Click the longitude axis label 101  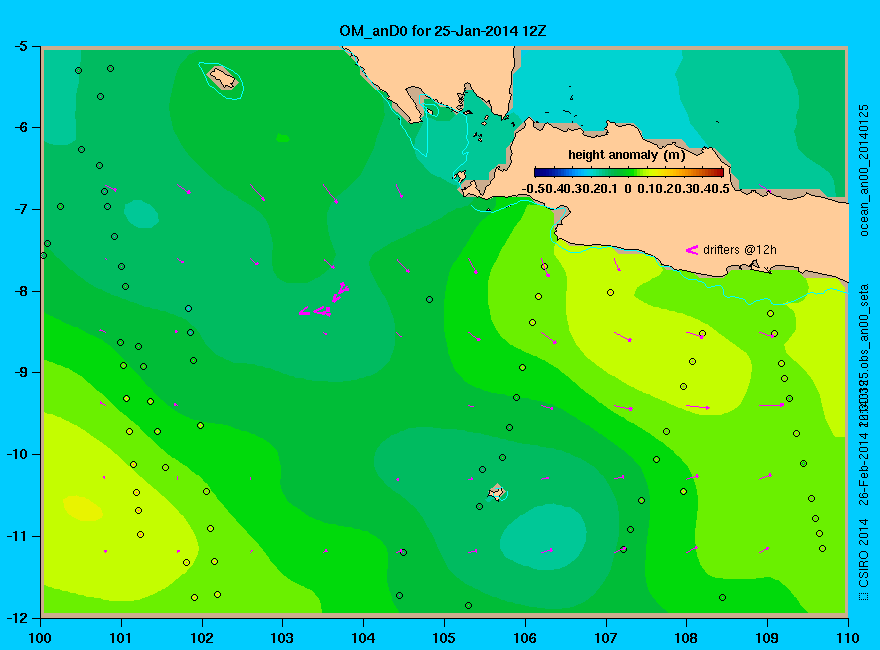[x=121, y=638]
